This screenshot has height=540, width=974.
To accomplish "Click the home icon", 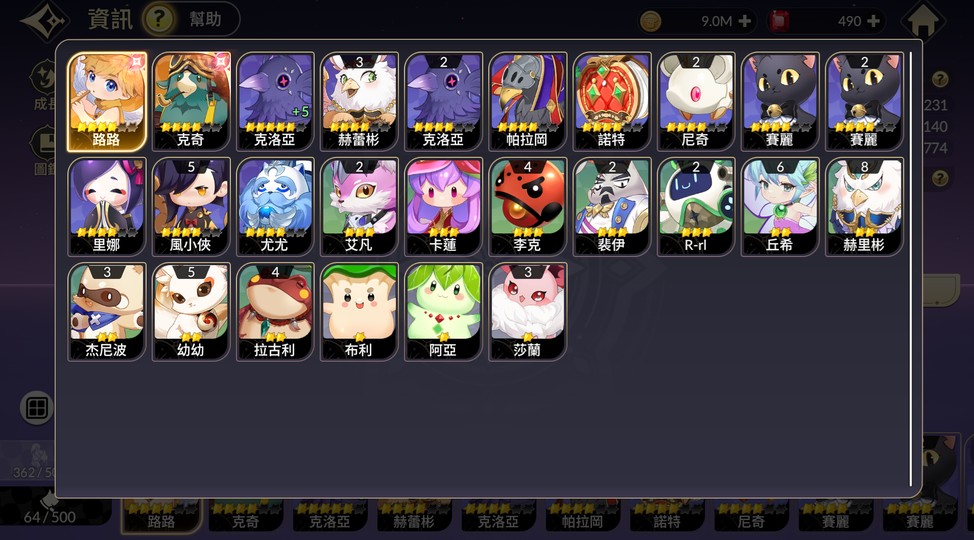I will (923, 20).
